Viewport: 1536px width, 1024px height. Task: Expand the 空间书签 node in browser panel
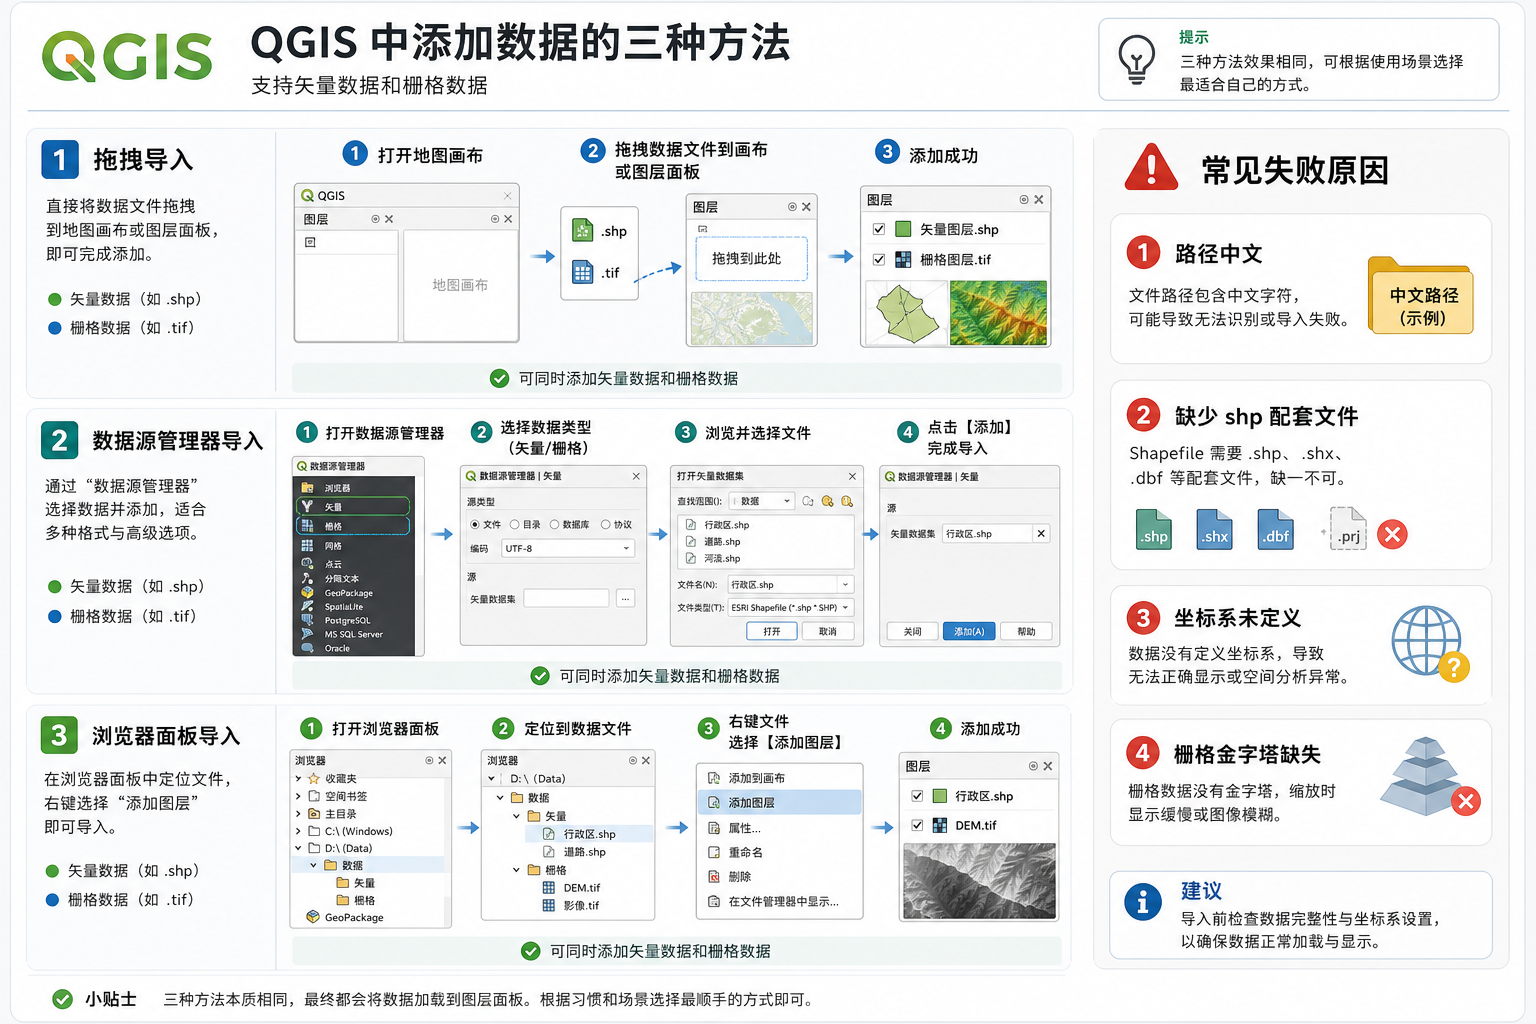pos(298,796)
